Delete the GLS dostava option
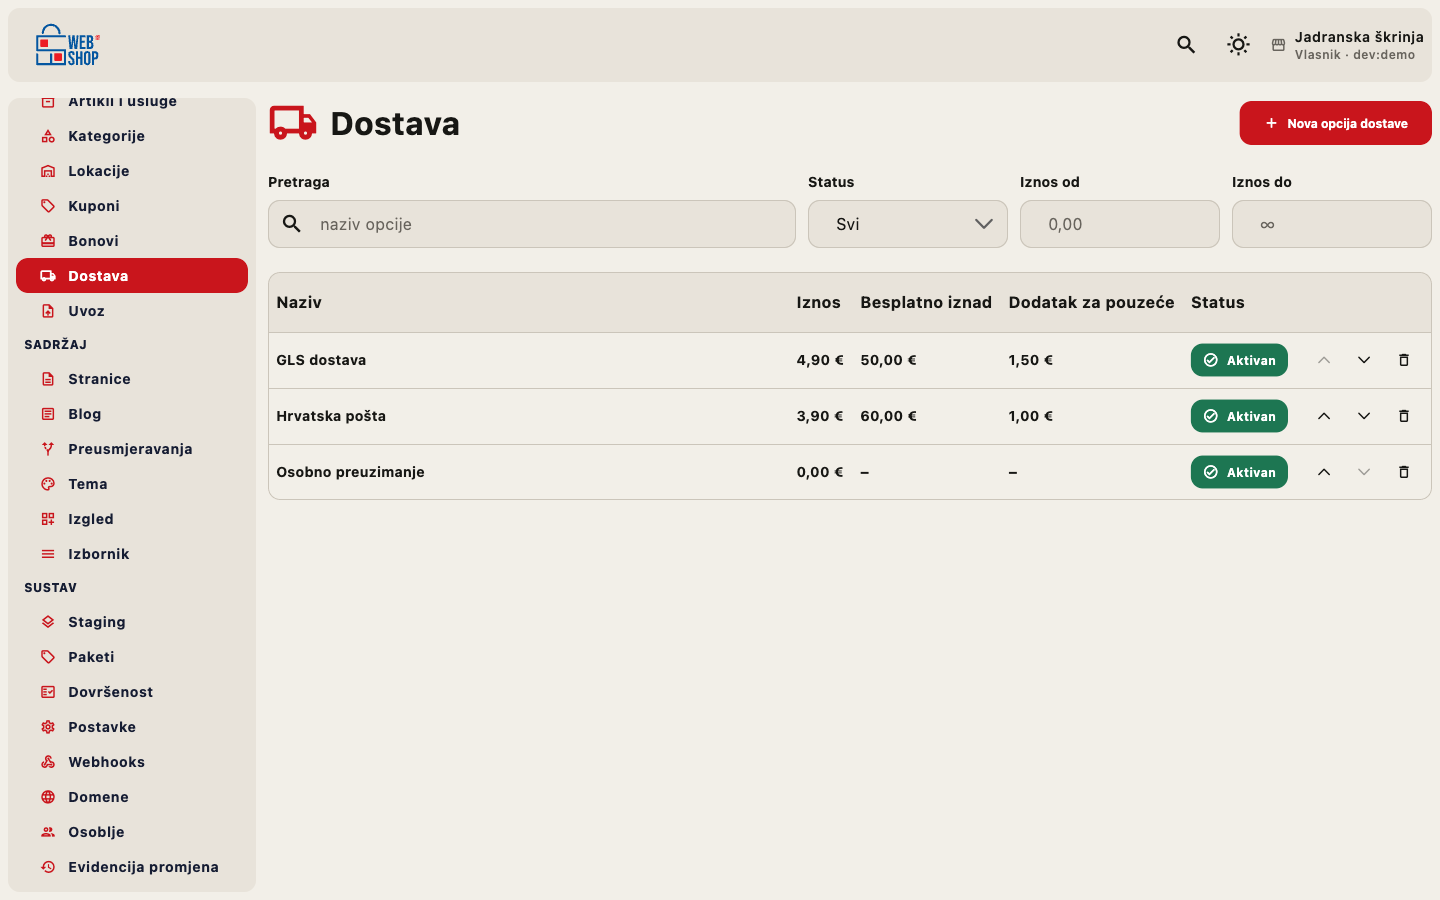This screenshot has width=1440, height=900. [x=1404, y=360]
